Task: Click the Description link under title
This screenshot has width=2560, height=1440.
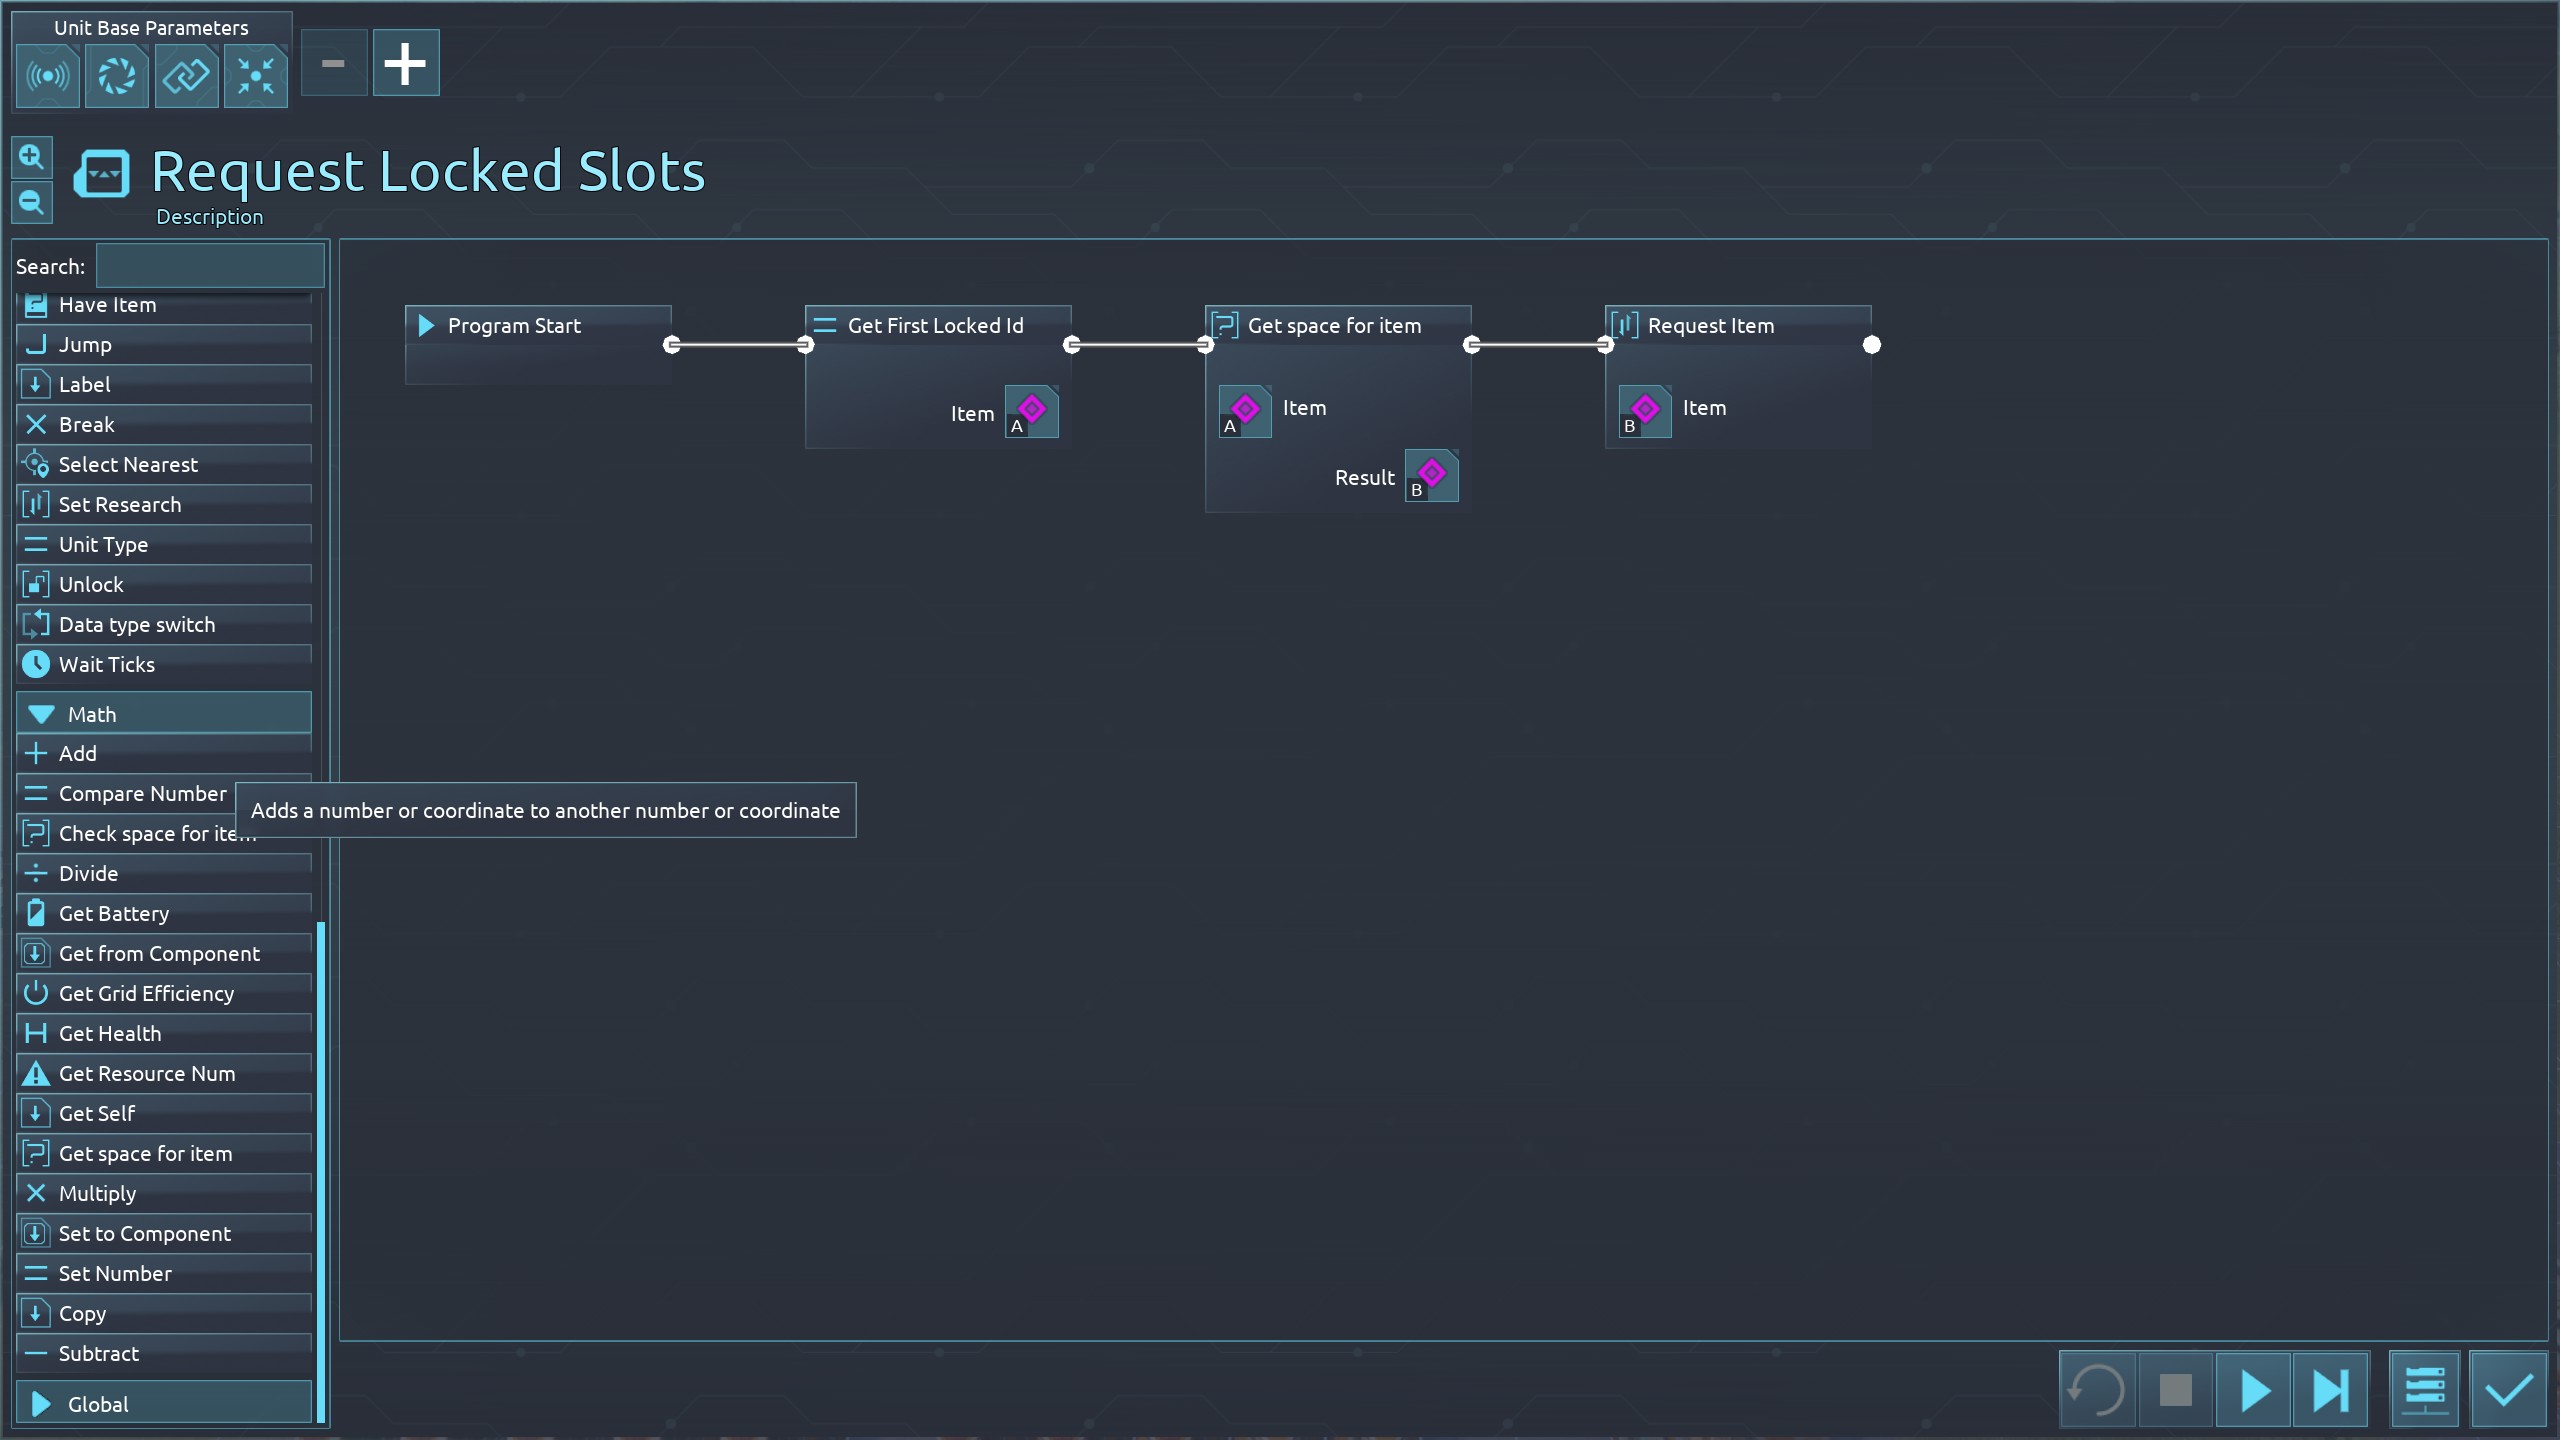Action: (209, 217)
